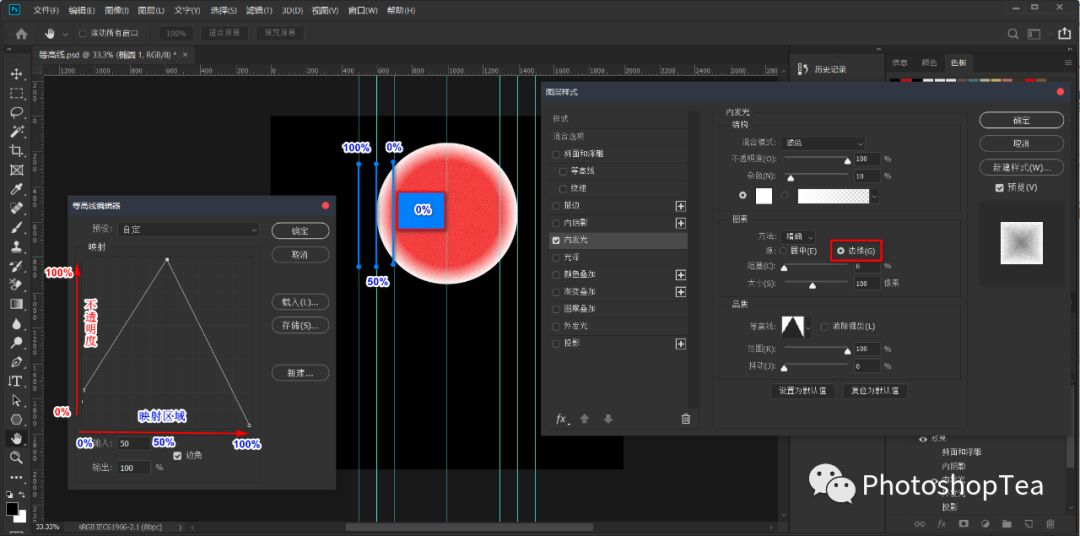The image size is (1080, 536).
Task: Open the 图像(I) menu
Action: pos(116,11)
